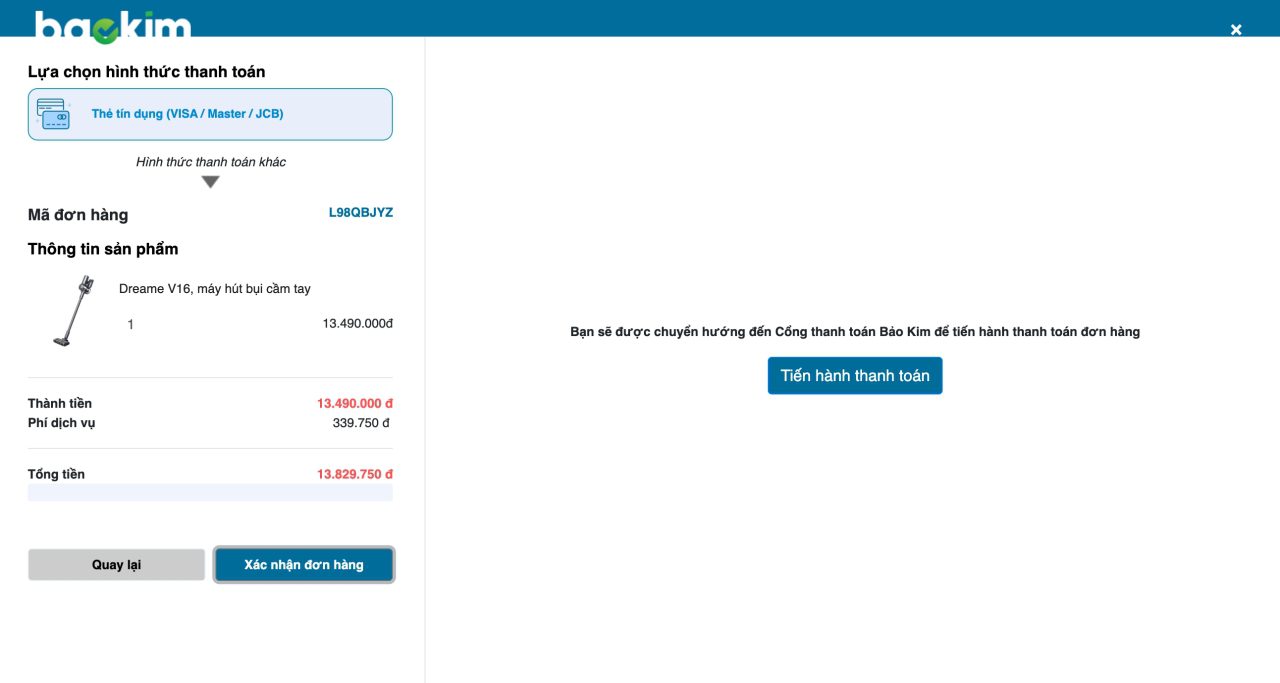Screen dimensions: 1280x683
Task: Click the 'Mã đơn hàng' label
Action: click(78, 215)
